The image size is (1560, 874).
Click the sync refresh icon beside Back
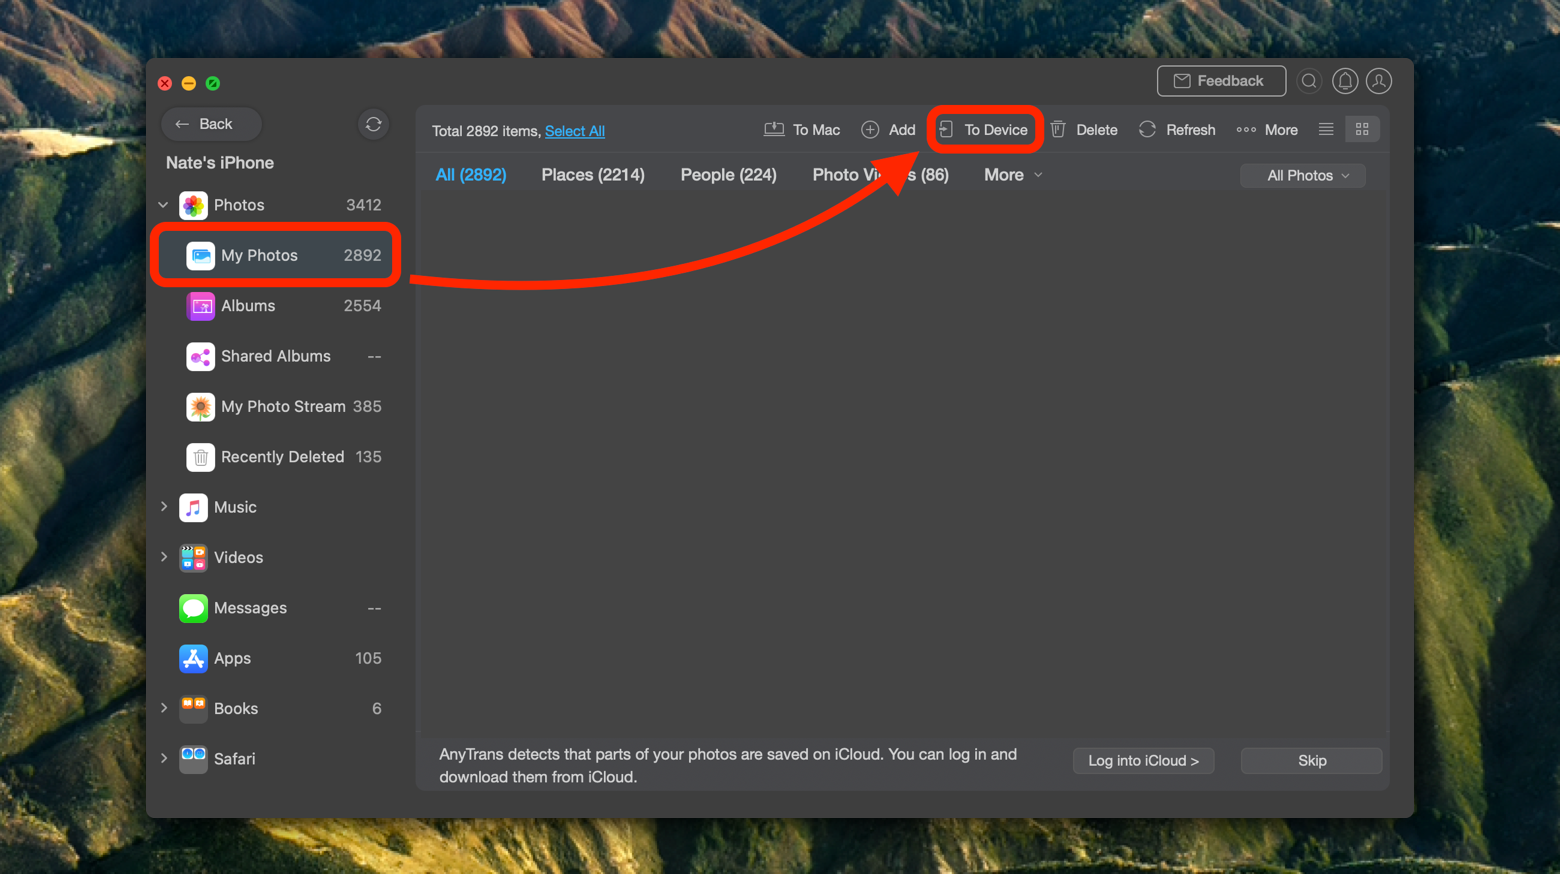coord(373,124)
